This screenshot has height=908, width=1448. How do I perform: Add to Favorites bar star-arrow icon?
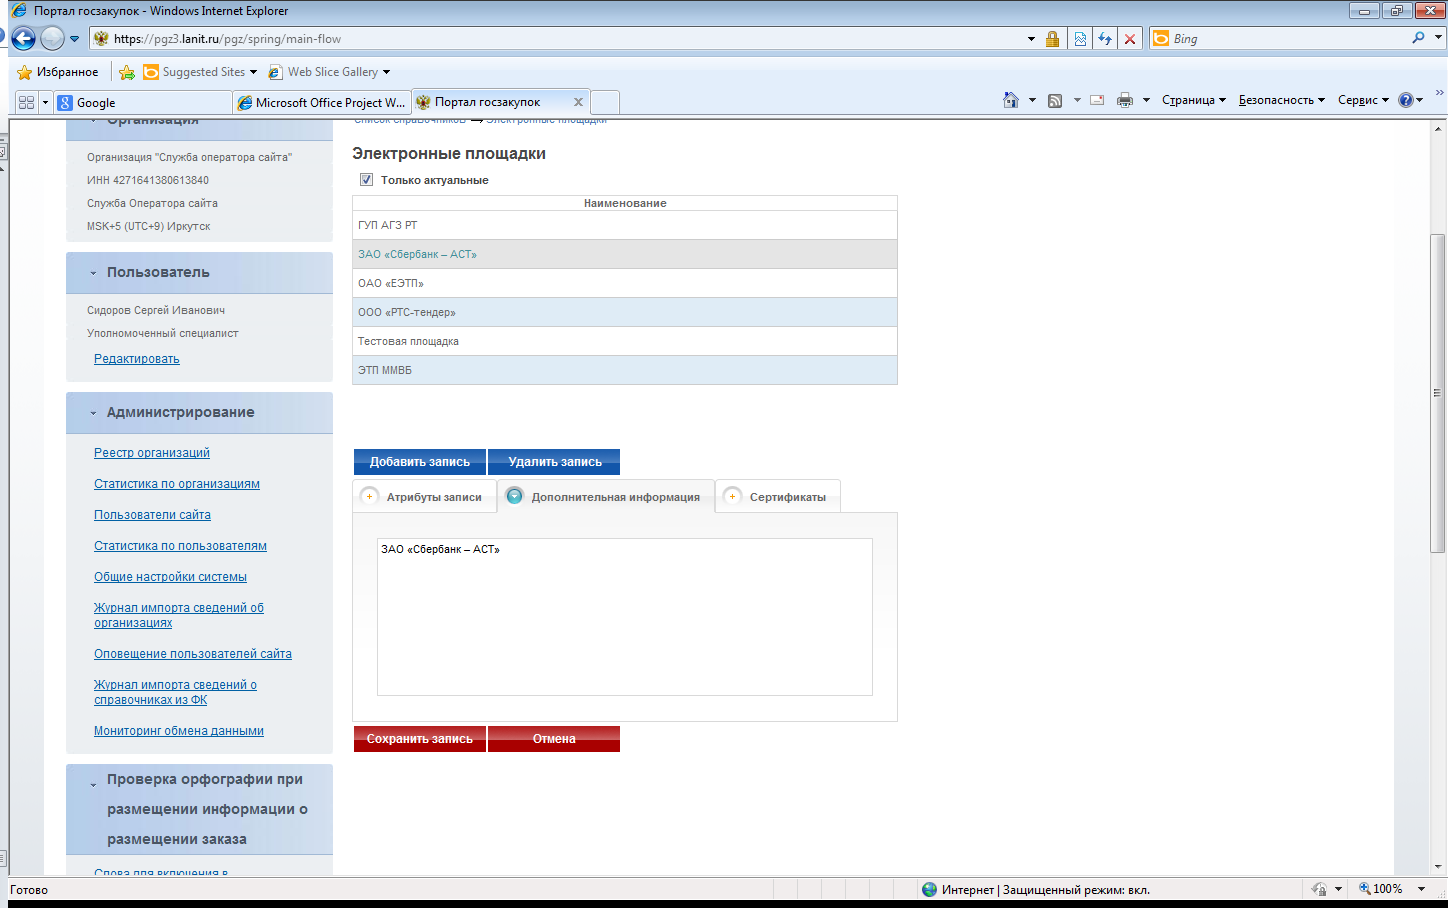[127, 72]
